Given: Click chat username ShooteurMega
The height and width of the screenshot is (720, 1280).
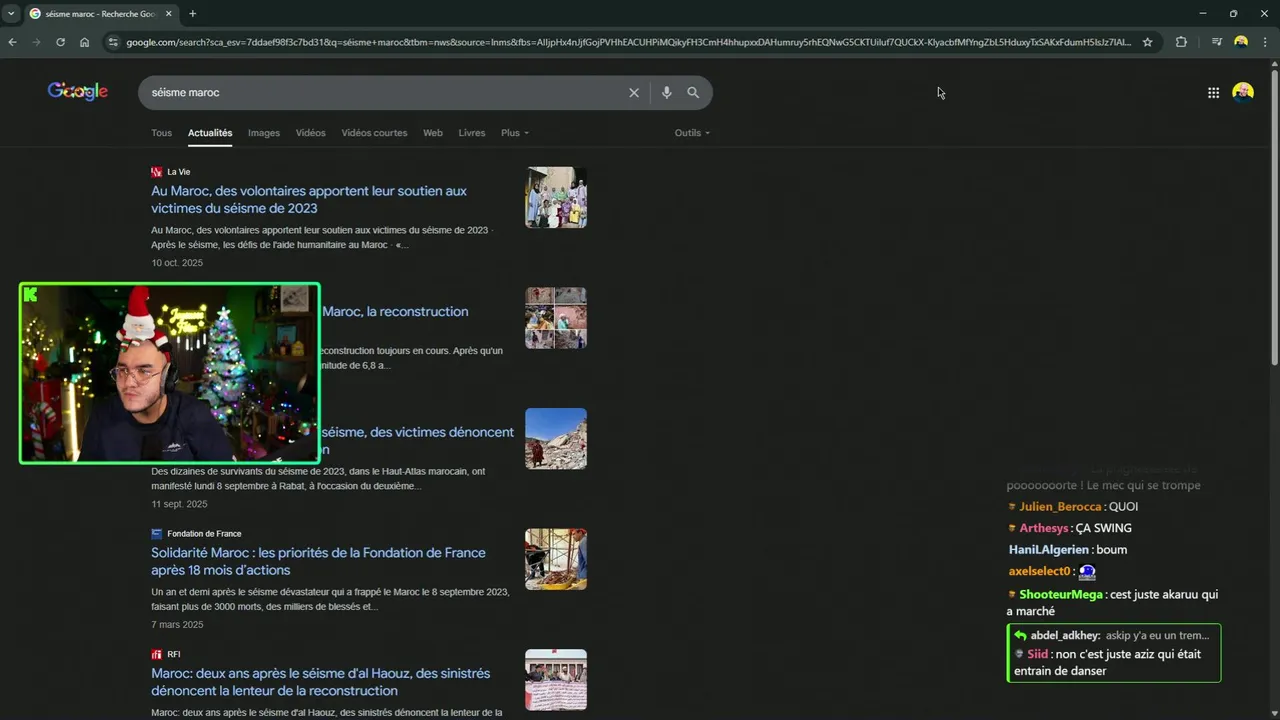Looking at the screenshot, I should 1061,594.
